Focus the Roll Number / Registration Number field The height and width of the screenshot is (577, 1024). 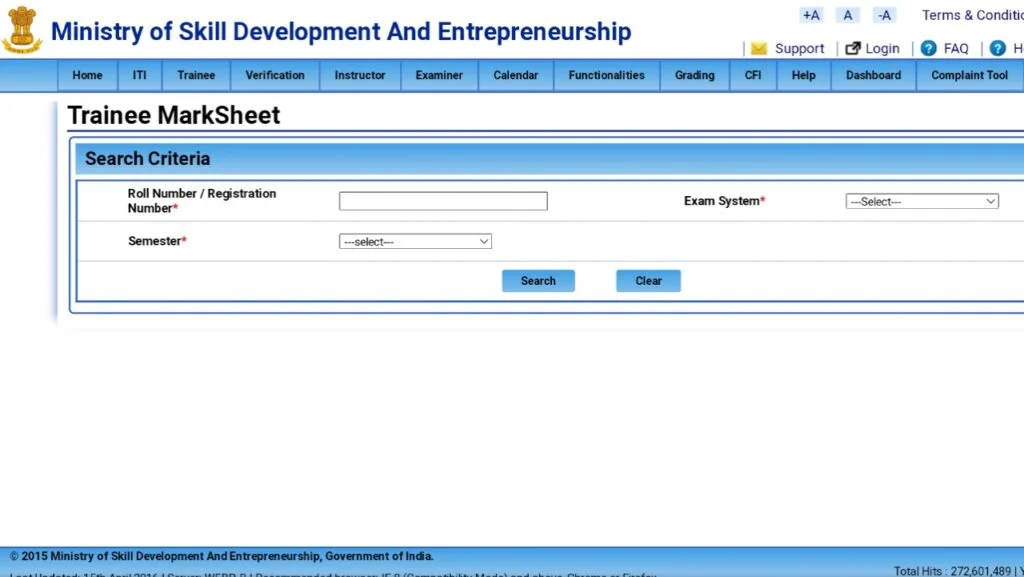(443, 201)
